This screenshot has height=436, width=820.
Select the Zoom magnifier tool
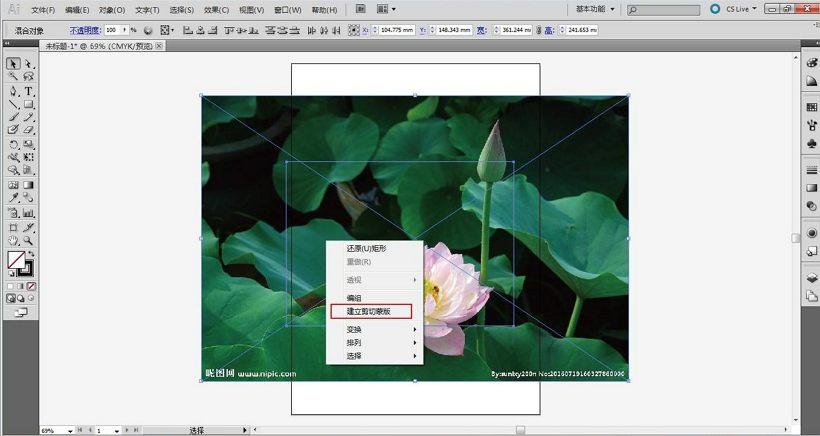pos(29,241)
